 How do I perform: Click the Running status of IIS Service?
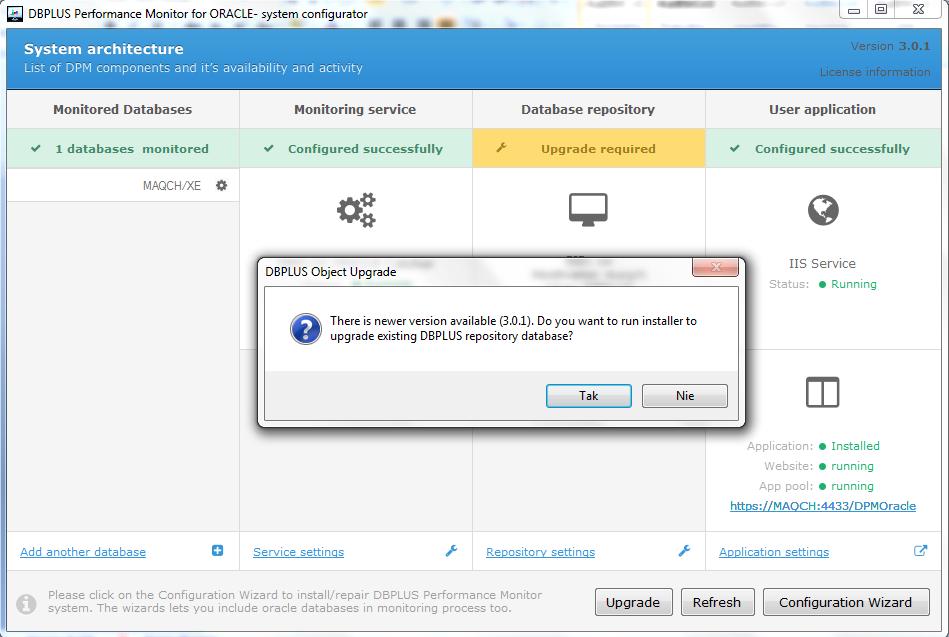click(x=853, y=284)
